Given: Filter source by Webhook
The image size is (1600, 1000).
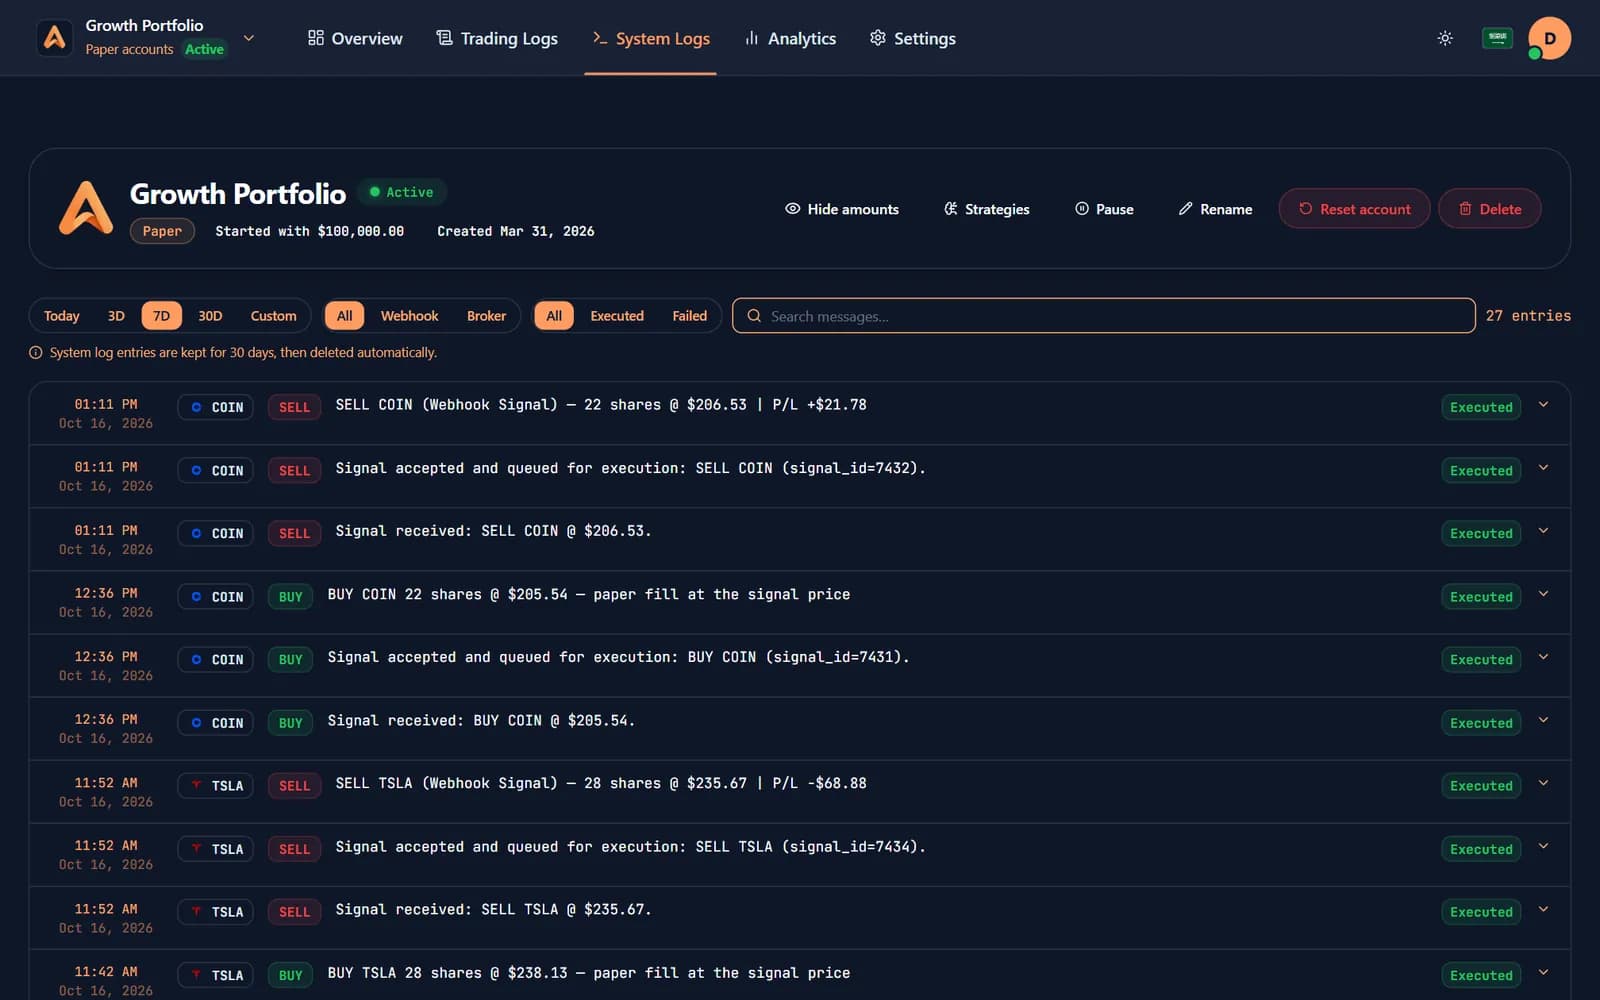Looking at the screenshot, I should (x=409, y=316).
